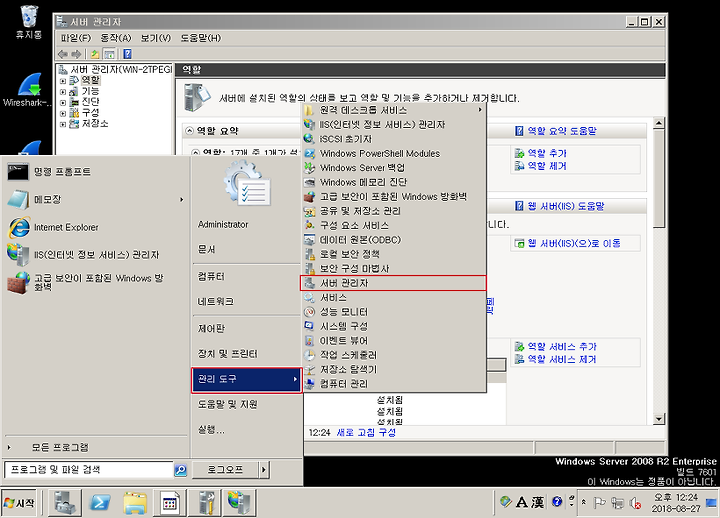Expand 역할 tree node

pos(63,81)
